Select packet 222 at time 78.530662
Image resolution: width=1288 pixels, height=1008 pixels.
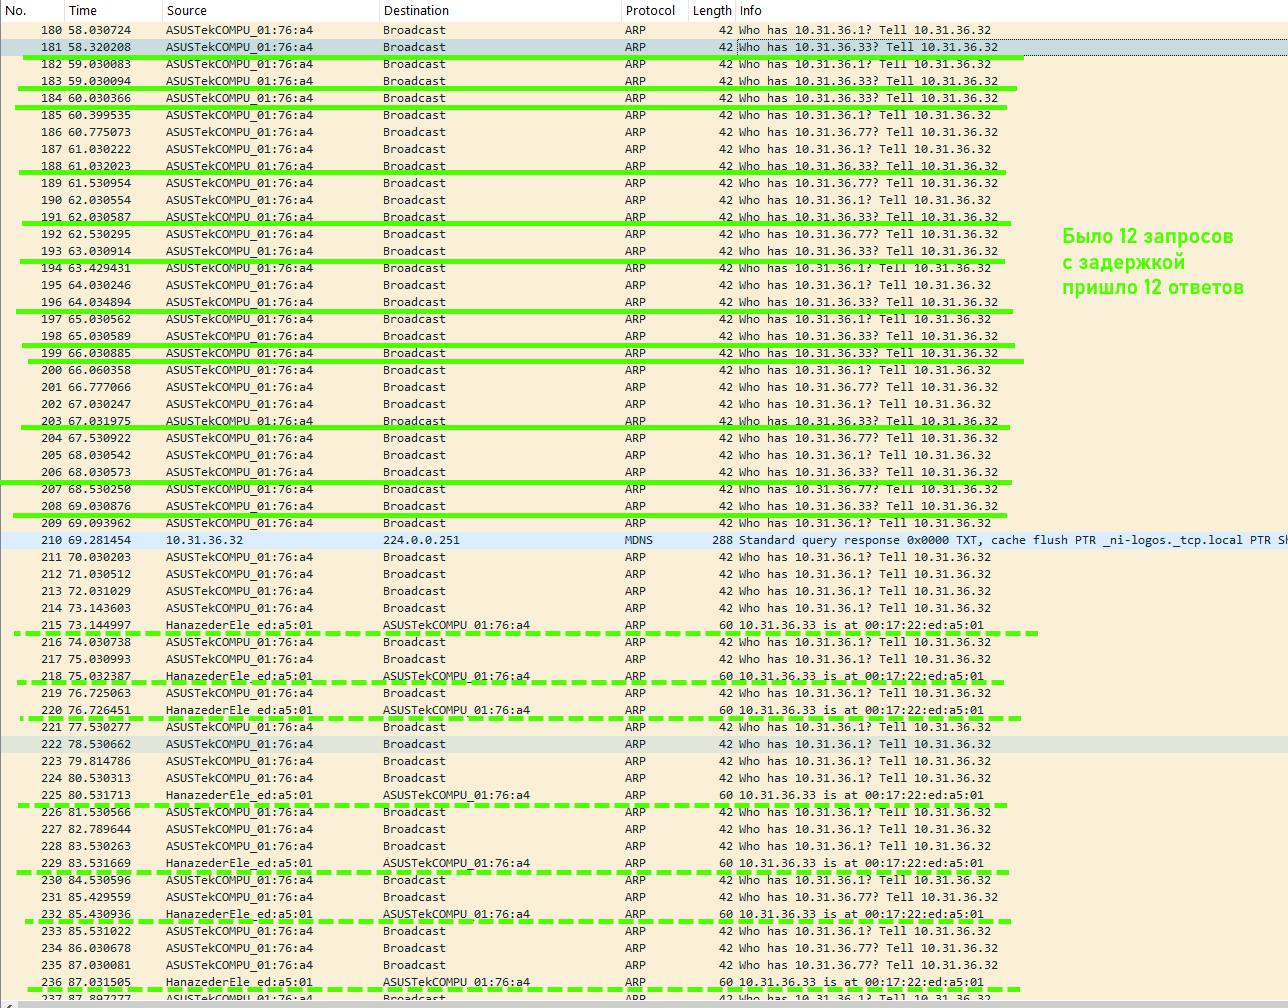pyautogui.click(x=400, y=744)
